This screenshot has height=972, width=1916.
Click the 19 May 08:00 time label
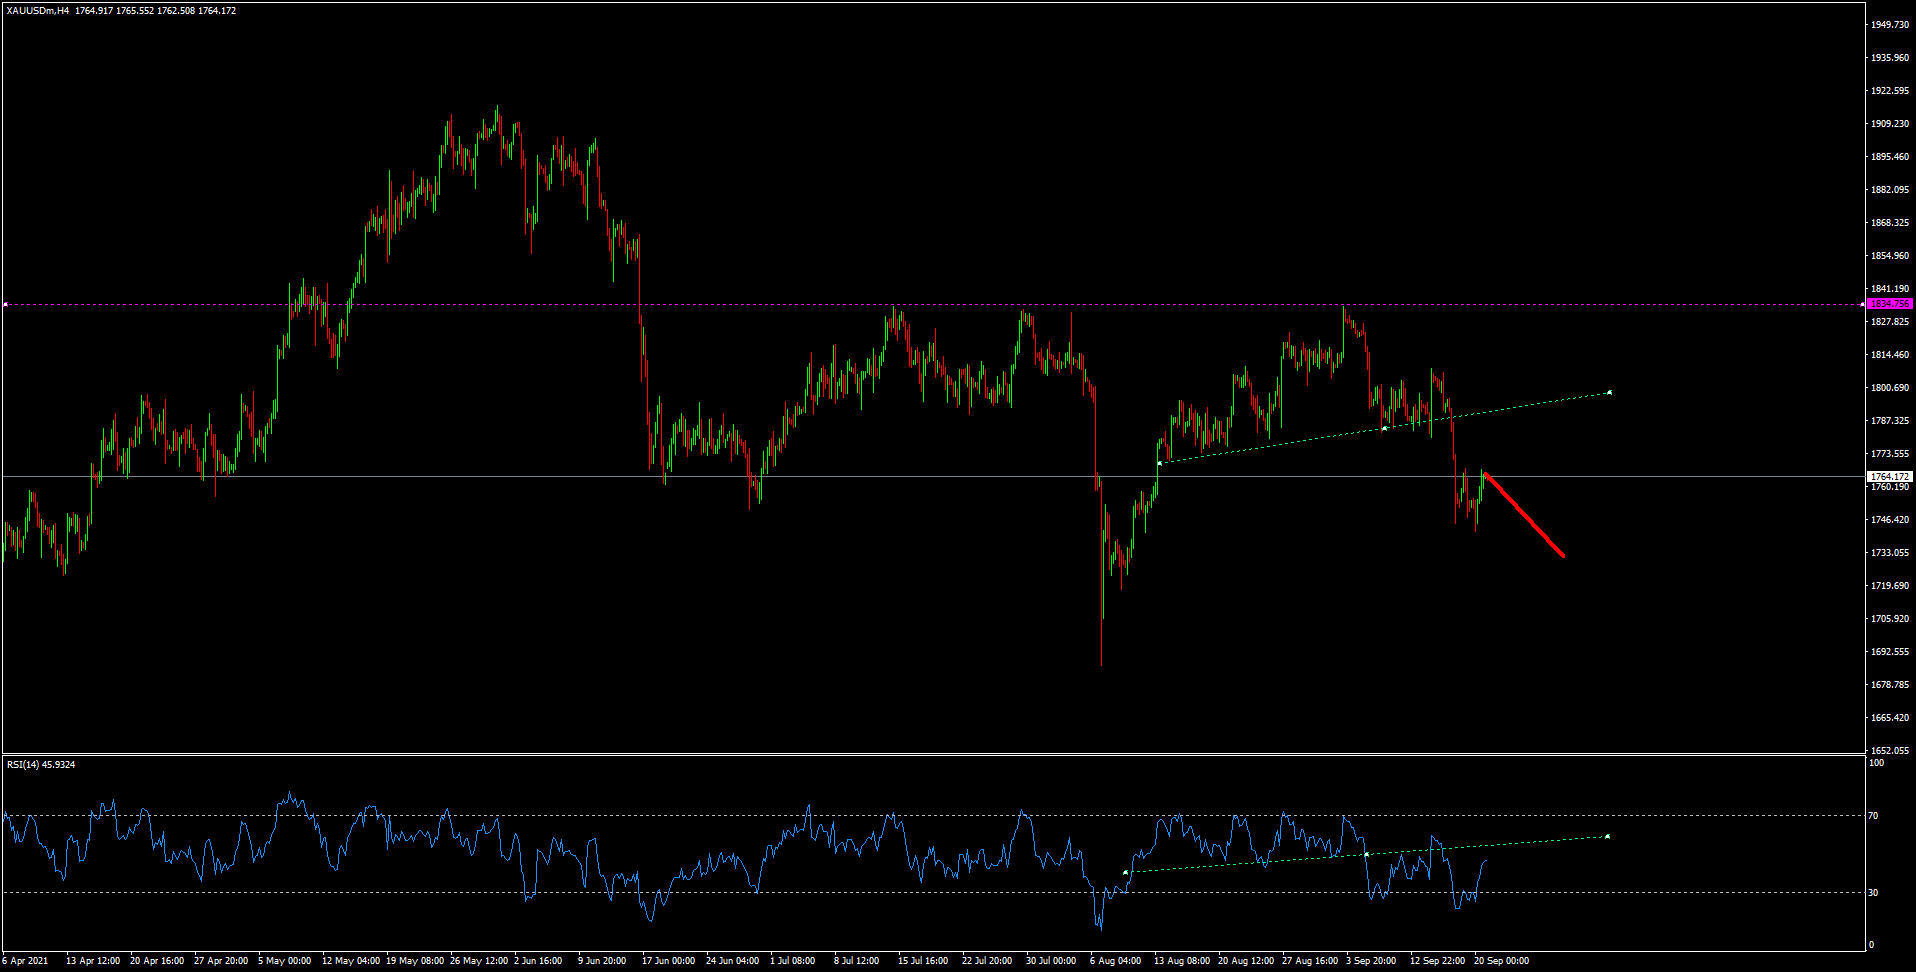pyautogui.click(x=415, y=961)
